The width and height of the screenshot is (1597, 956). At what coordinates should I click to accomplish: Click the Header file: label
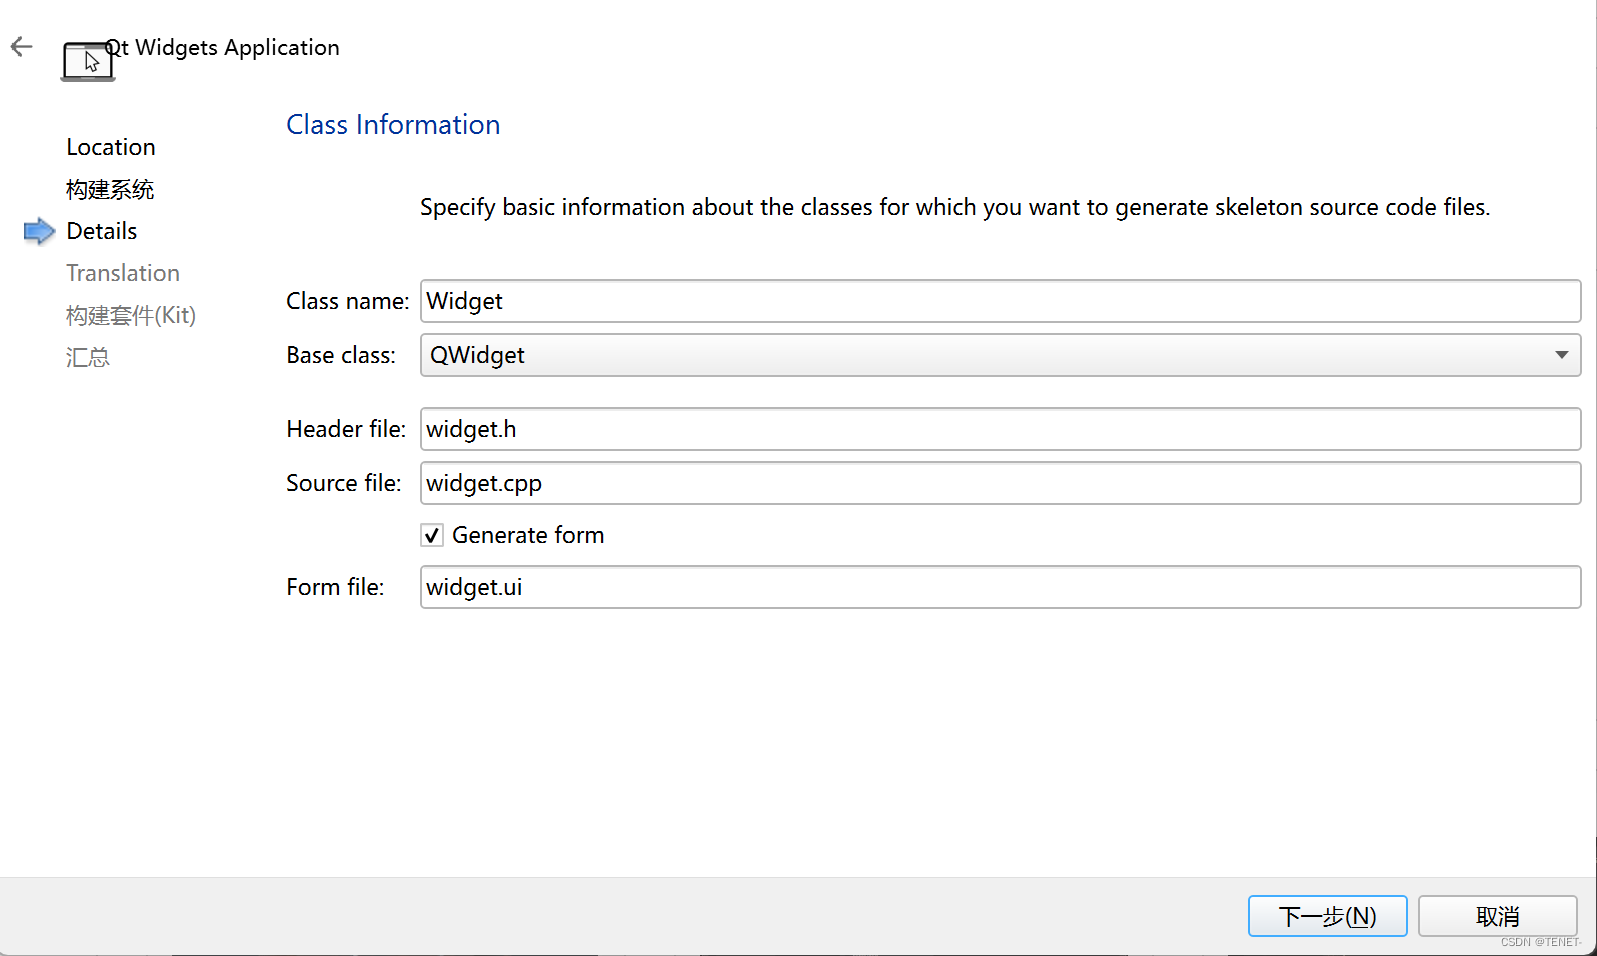[x=346, y=429]
